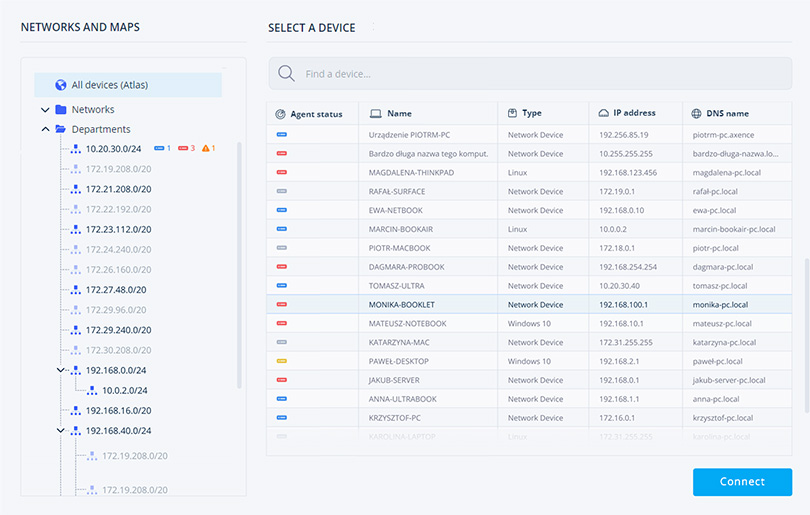The width and height of the screenshot is (810, 515).
Task: Select the ANNA-ULTRABOOK device name
Action: [x=402, y=399]
